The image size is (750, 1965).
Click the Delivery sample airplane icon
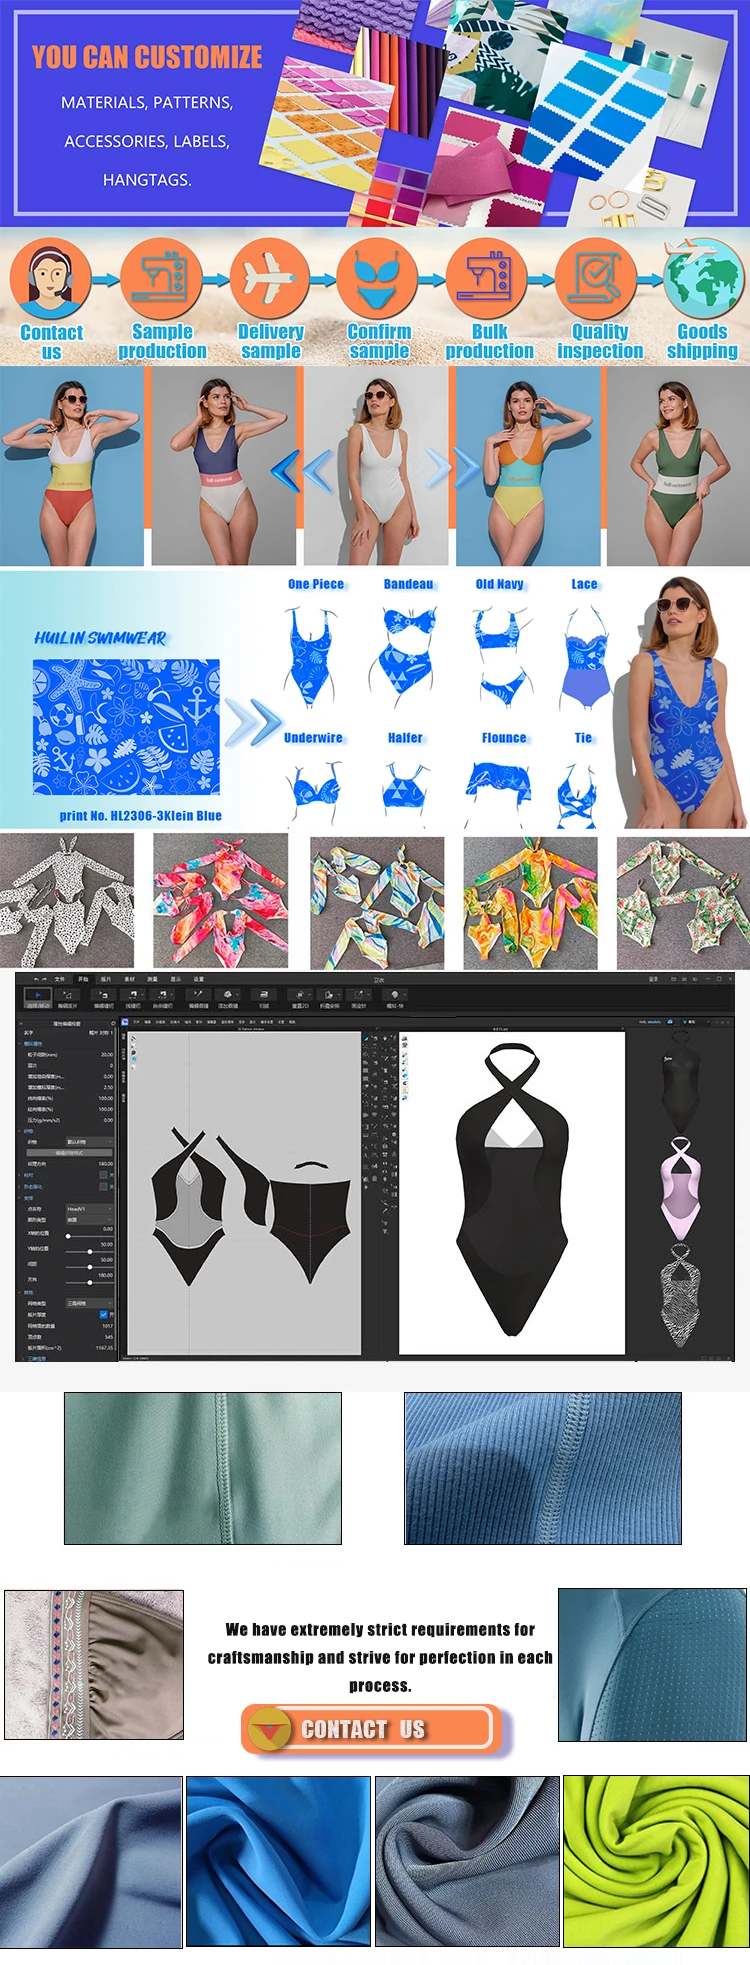[x=270, y=278]
